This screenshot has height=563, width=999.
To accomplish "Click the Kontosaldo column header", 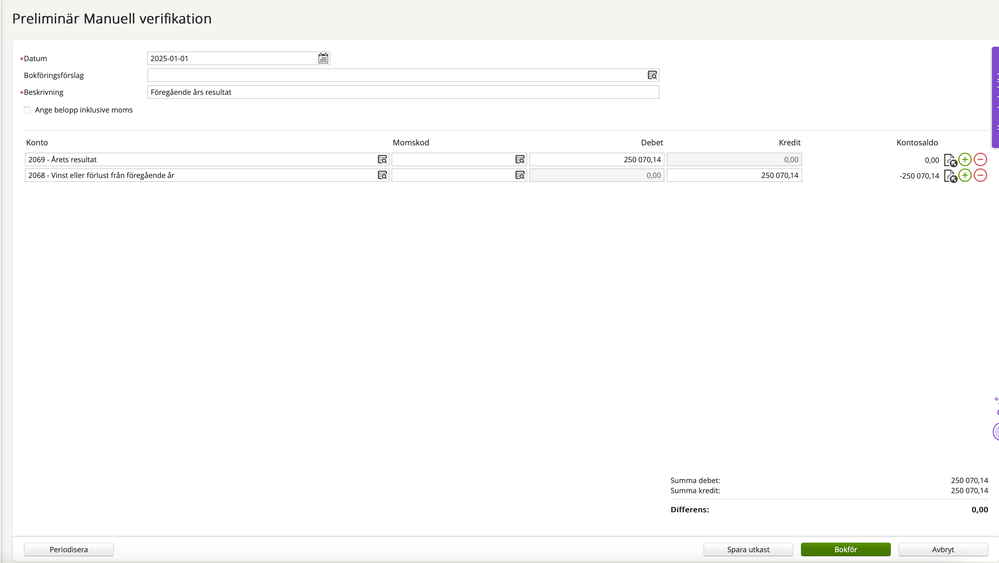I will point(917,143).
